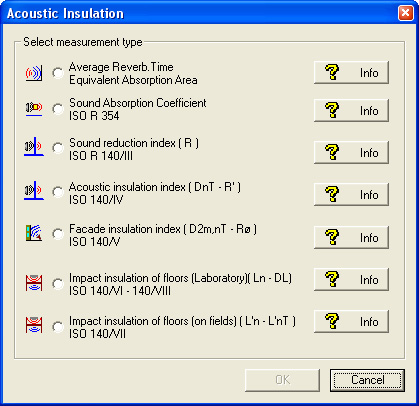Choose Sound reduction index (R) option

(58, 148)
